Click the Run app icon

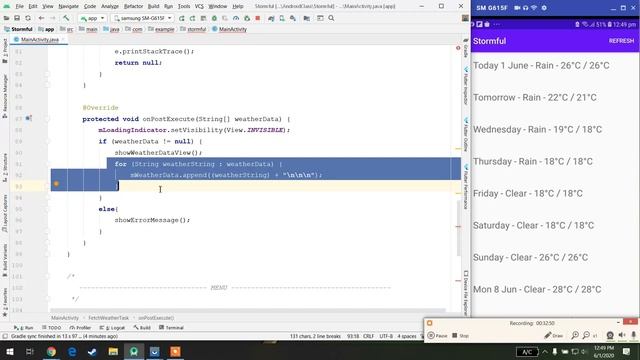tap(182, 18)
